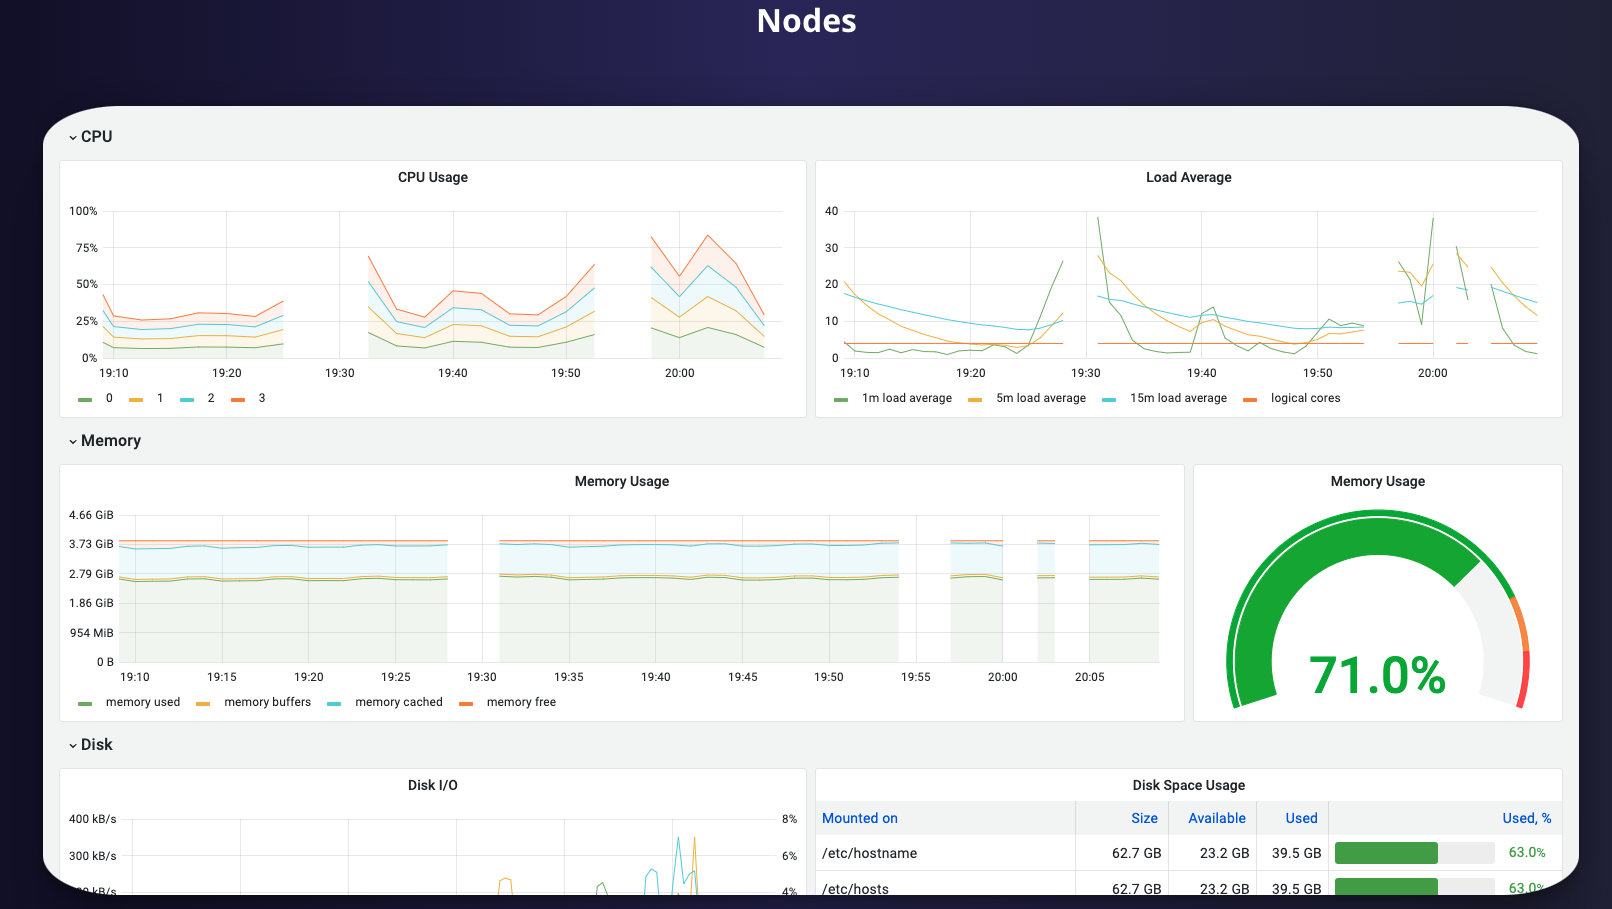Open the Disk Space Usage panel title

coord(1188,785)
